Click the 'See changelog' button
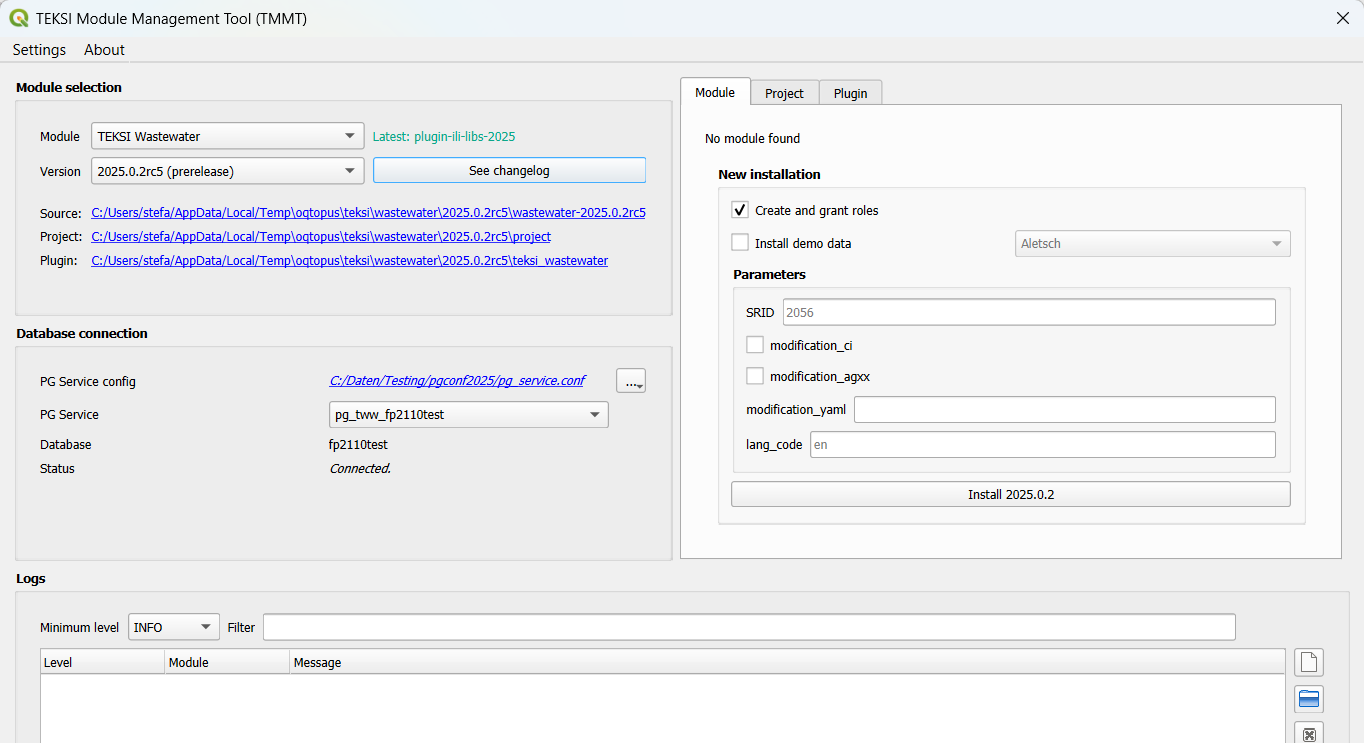This screenshot has width=1364, height=743. tap(509, 171)
